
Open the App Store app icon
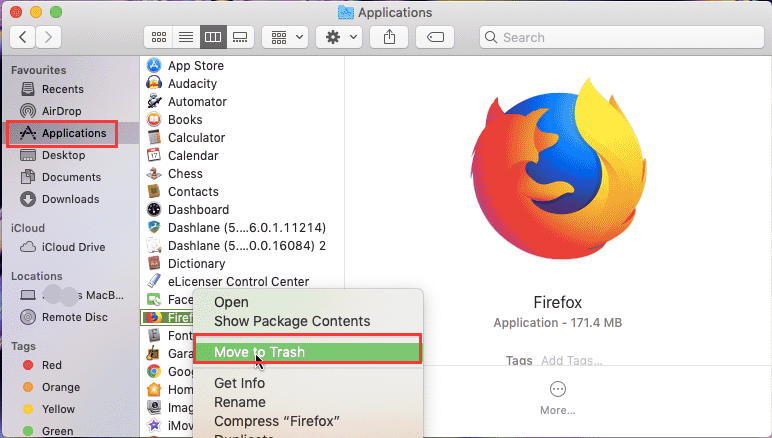pos(154,66)
